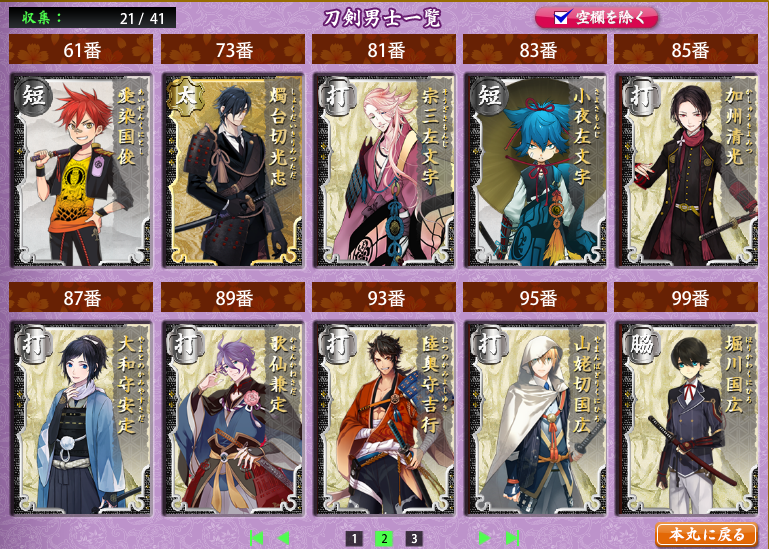Select the 小夜左文字 card

tap(535, 170)
